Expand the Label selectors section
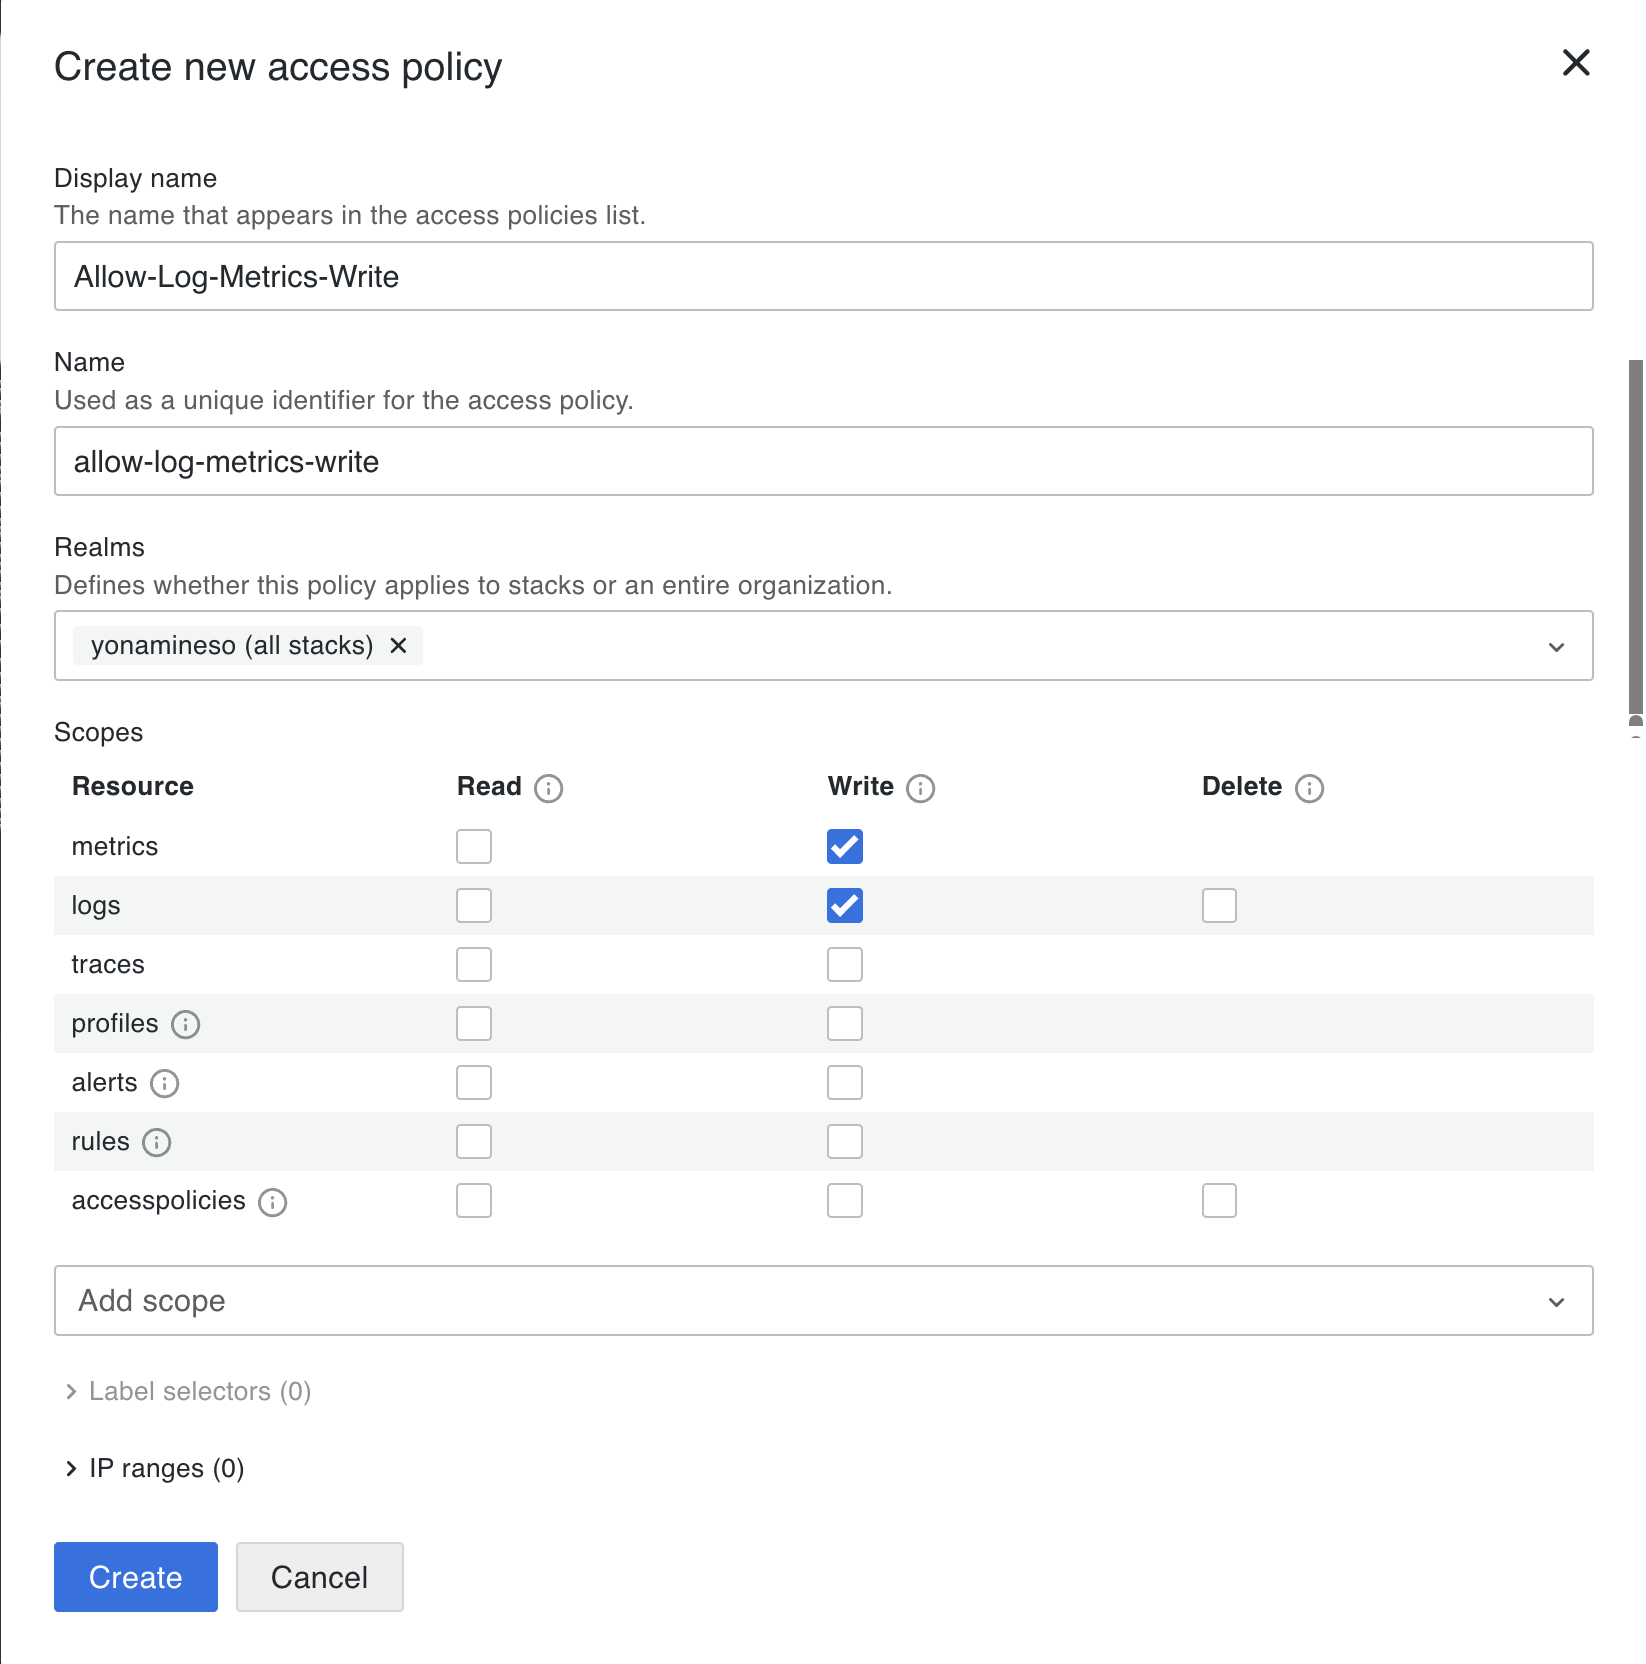The height and width of the screenshot is (1664, 1646). [x=188, y=1391]
